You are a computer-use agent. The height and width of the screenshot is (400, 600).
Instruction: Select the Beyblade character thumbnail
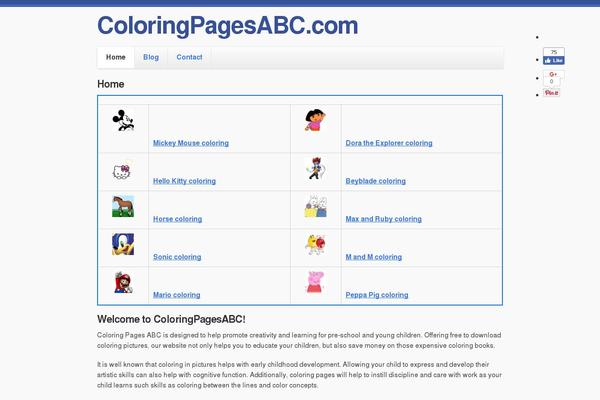tap(316, 168)
